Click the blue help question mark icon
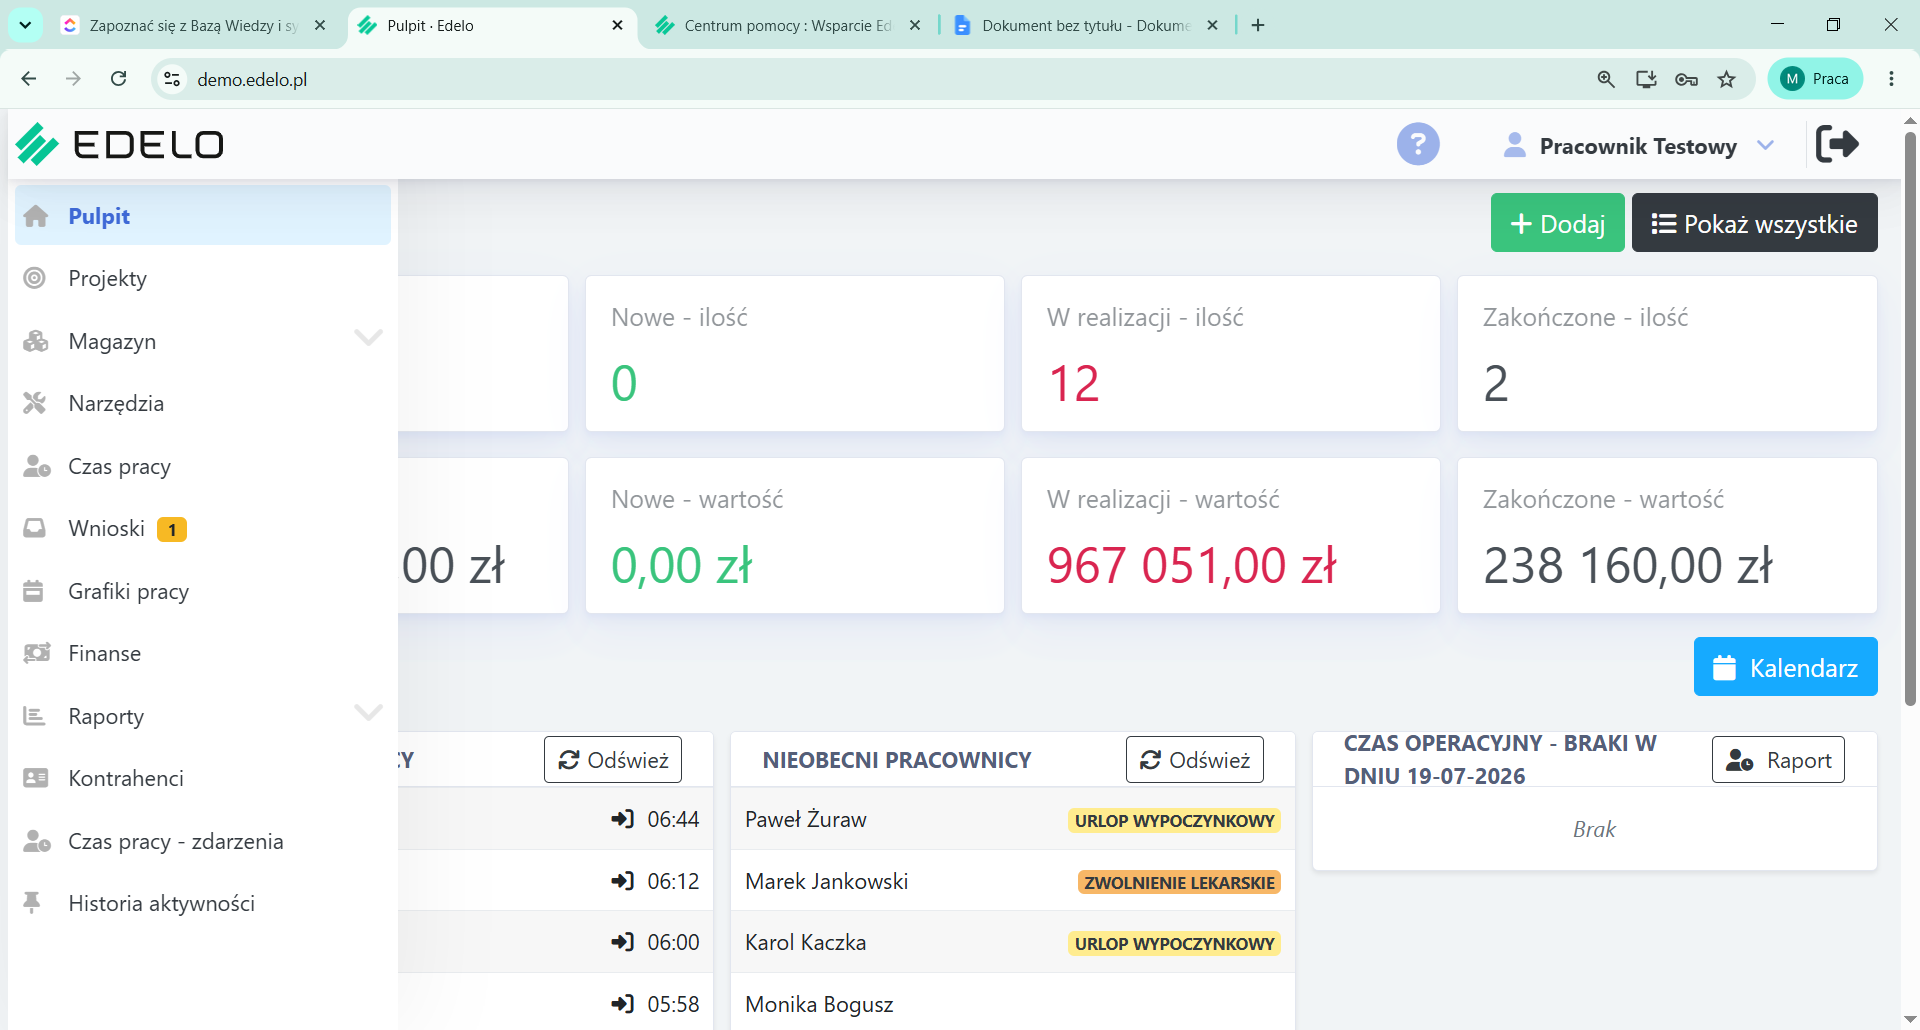 click(x=1418, y=144)
